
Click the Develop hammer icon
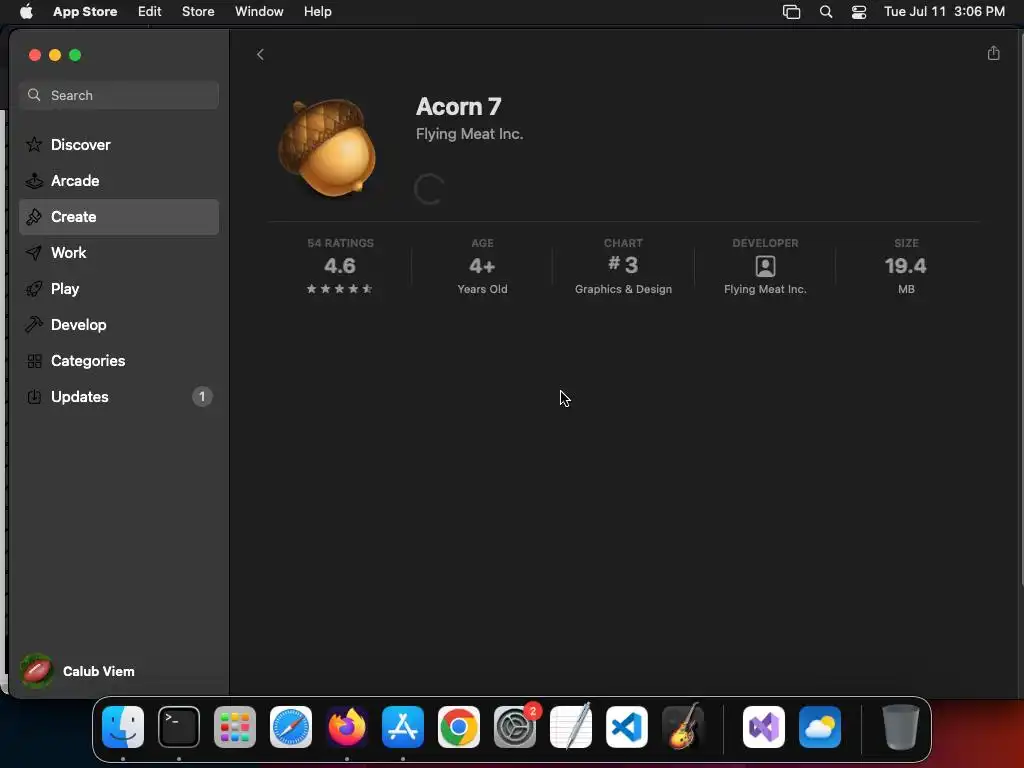[34, 325]
